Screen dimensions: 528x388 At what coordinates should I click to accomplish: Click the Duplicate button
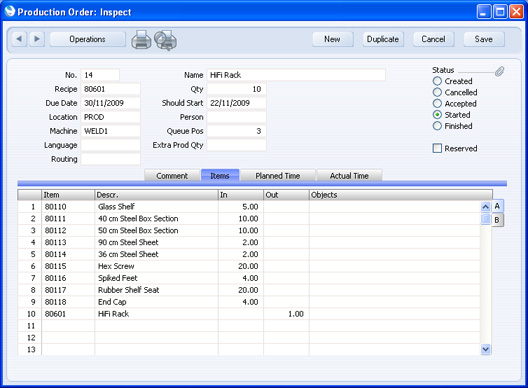pyautogui.click(x=383, y=39)
